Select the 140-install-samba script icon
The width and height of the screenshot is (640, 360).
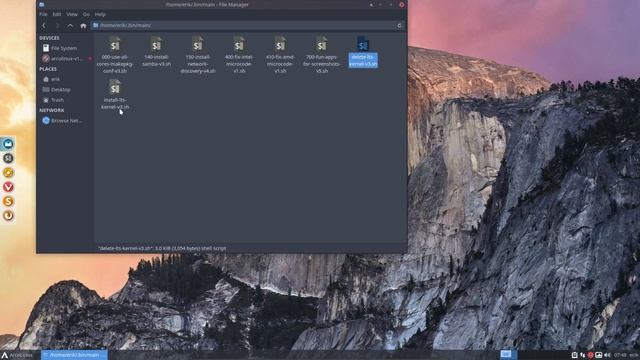pos(156,44)
